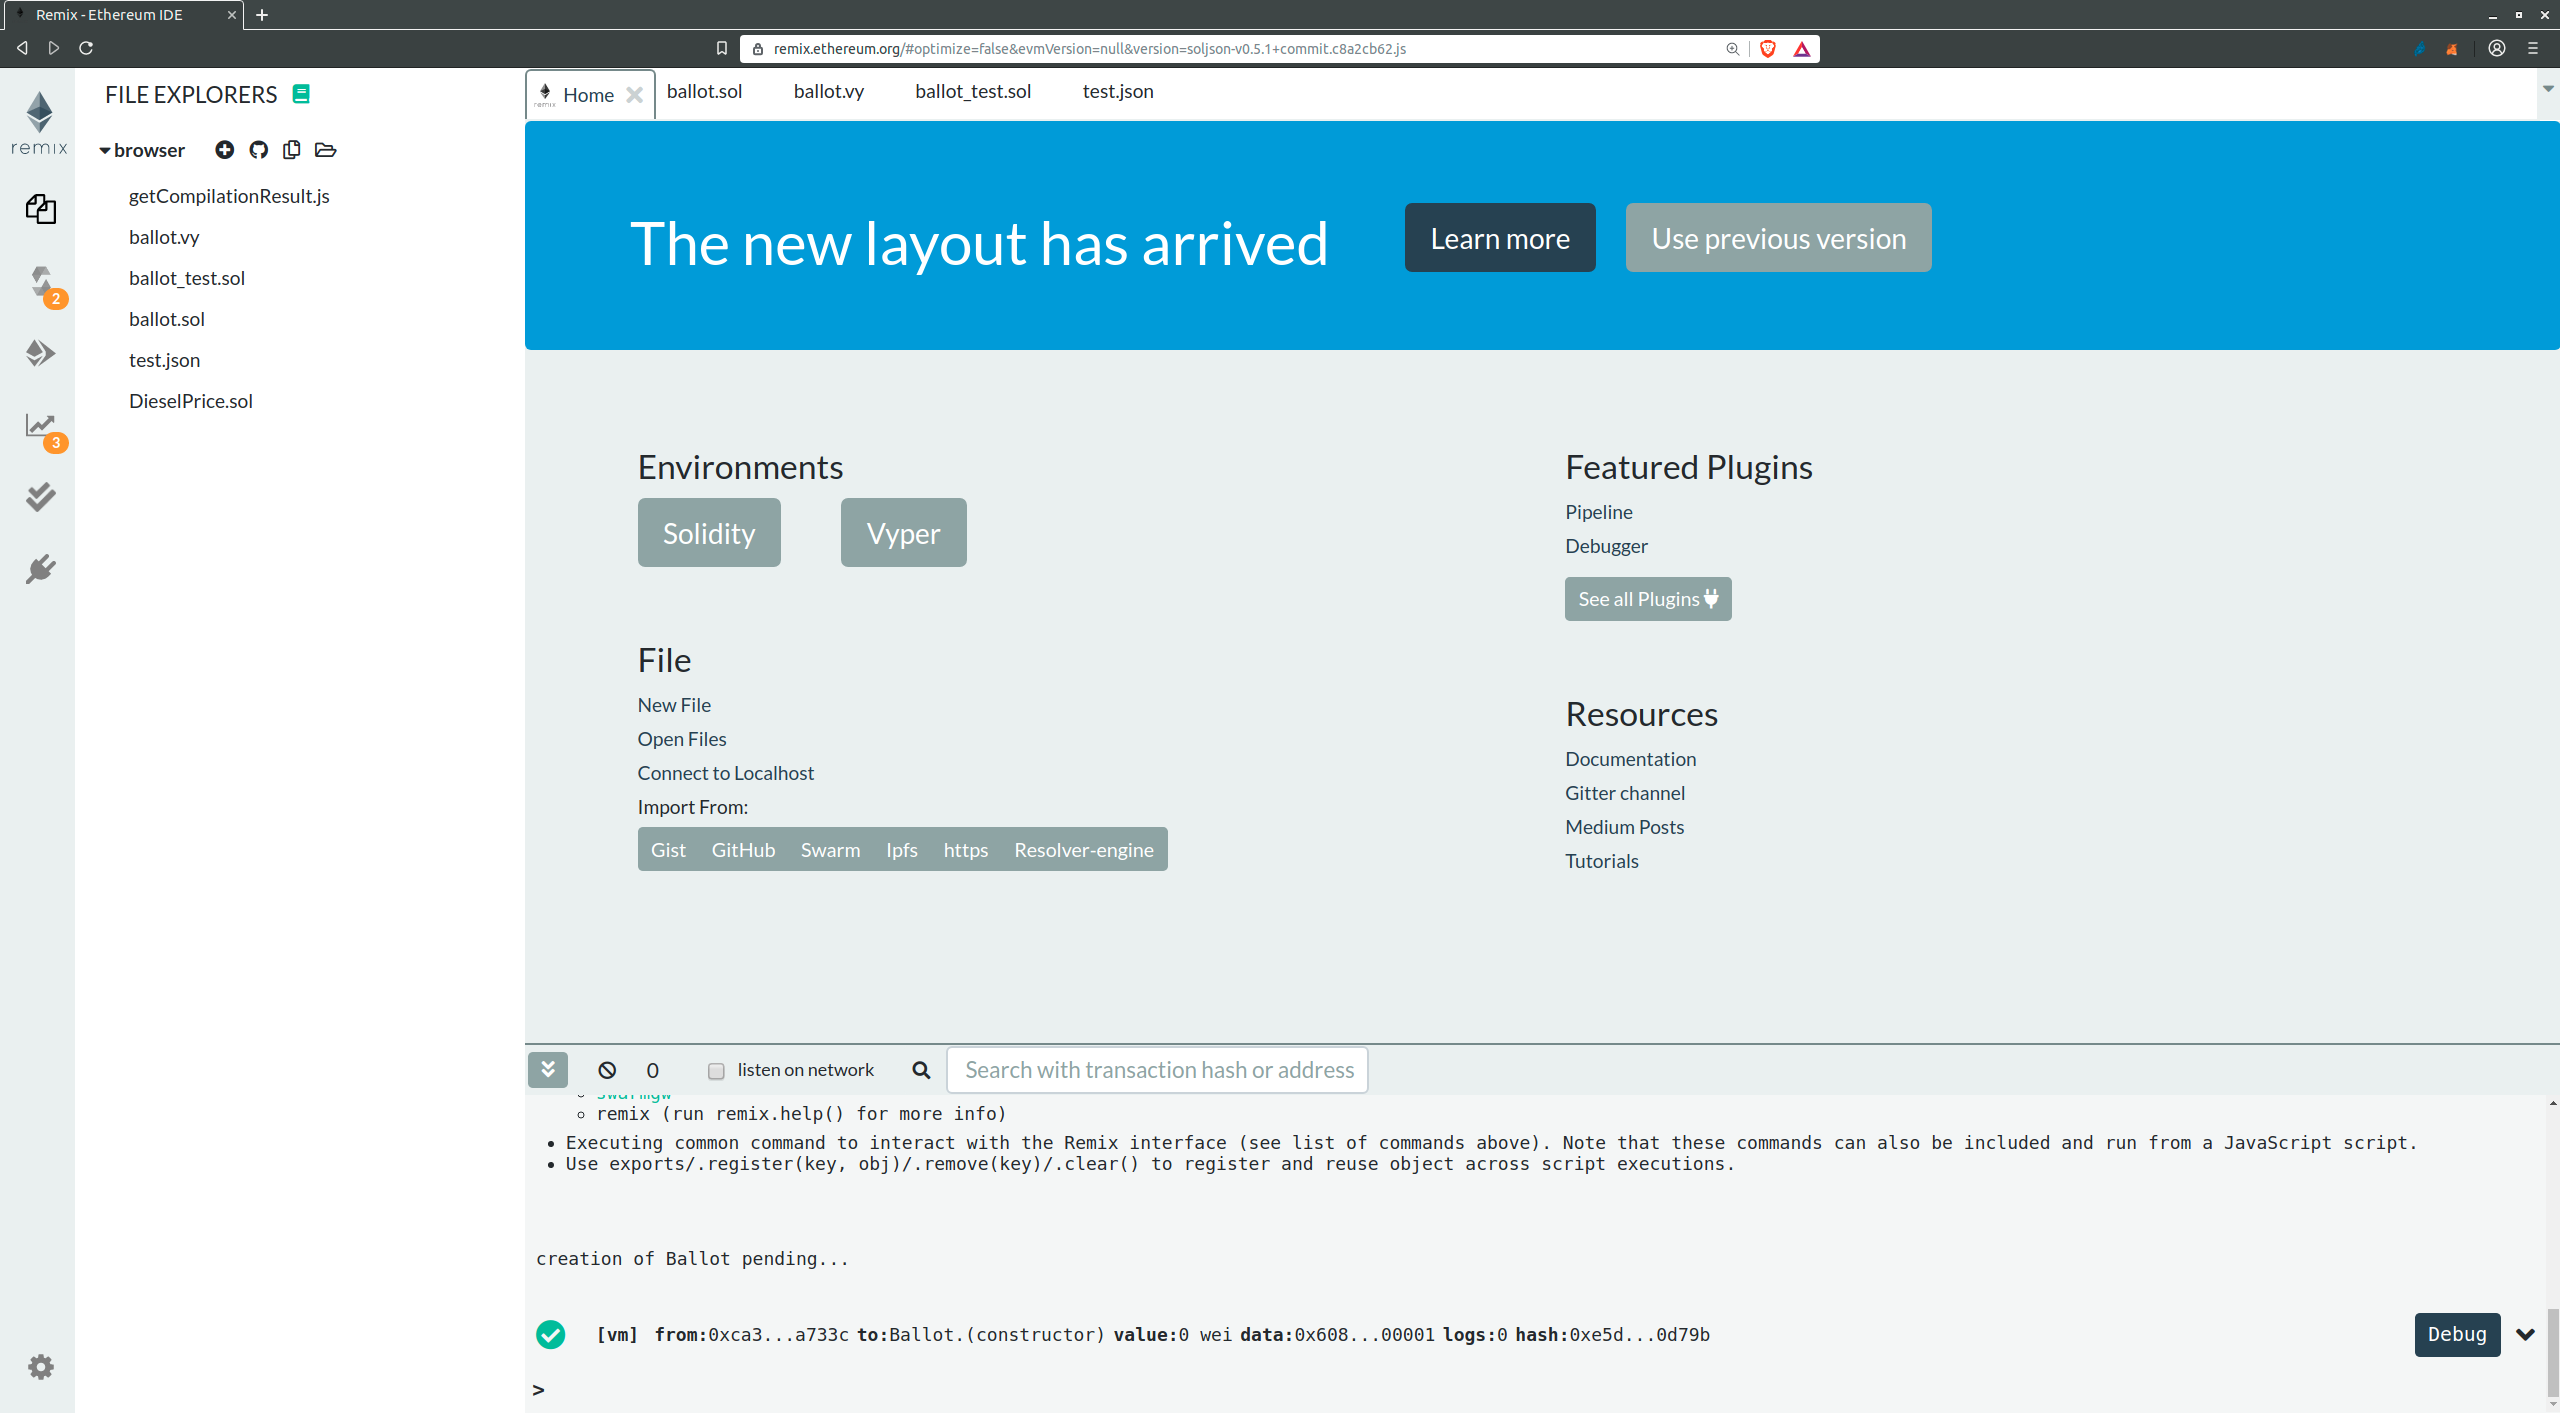The height and width of the screenshot is (1413, 2560).
Task: Open the Plugin manager
Action: tap(40, 568)
